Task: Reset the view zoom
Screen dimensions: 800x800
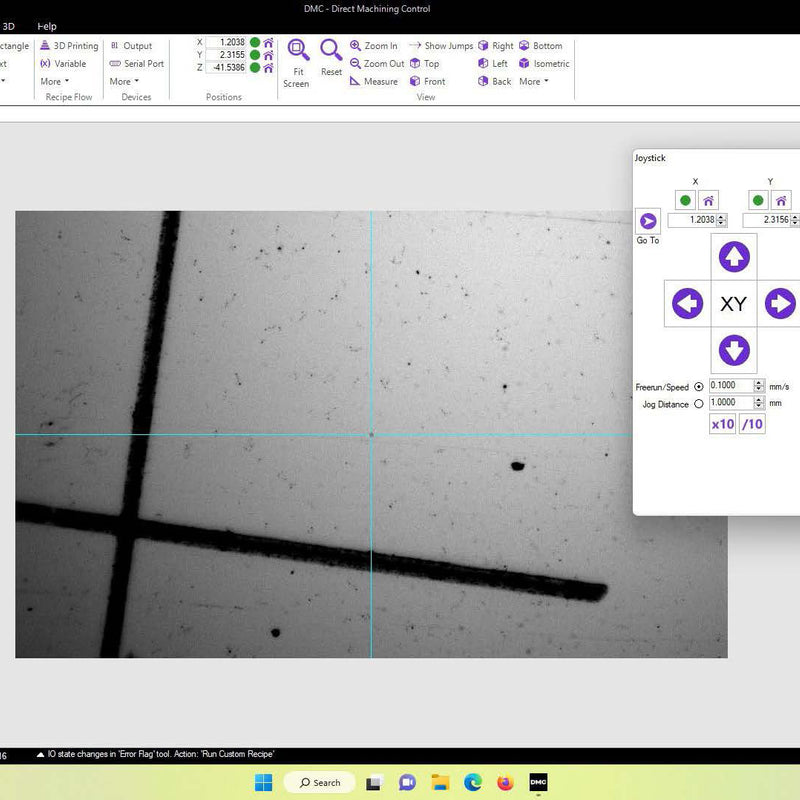Action: [331, 57]
